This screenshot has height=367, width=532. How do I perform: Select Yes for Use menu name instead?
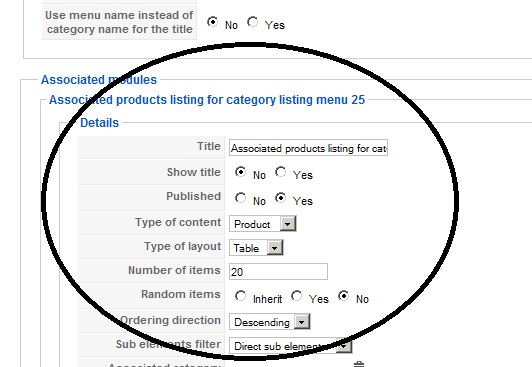[252, 22]
